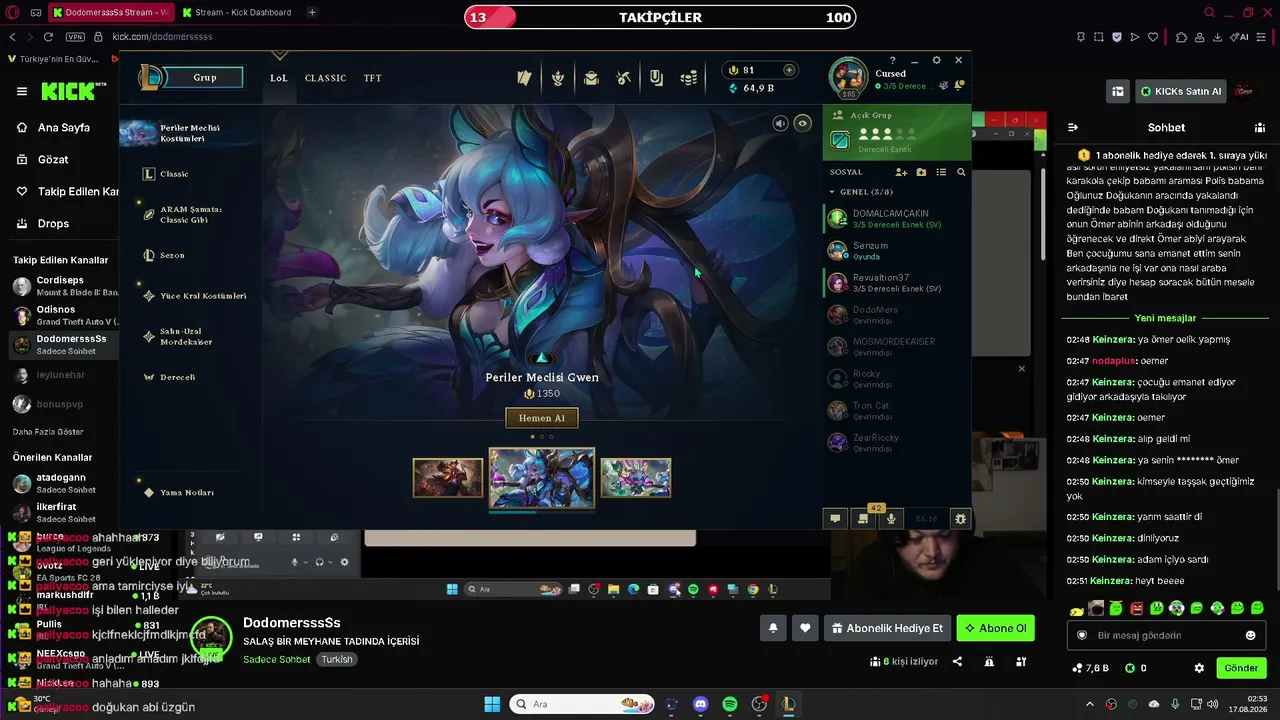Viewport: 1280px width, 720px height.
Task: Open the Kick hamburger menu
Action: point(22,91)
